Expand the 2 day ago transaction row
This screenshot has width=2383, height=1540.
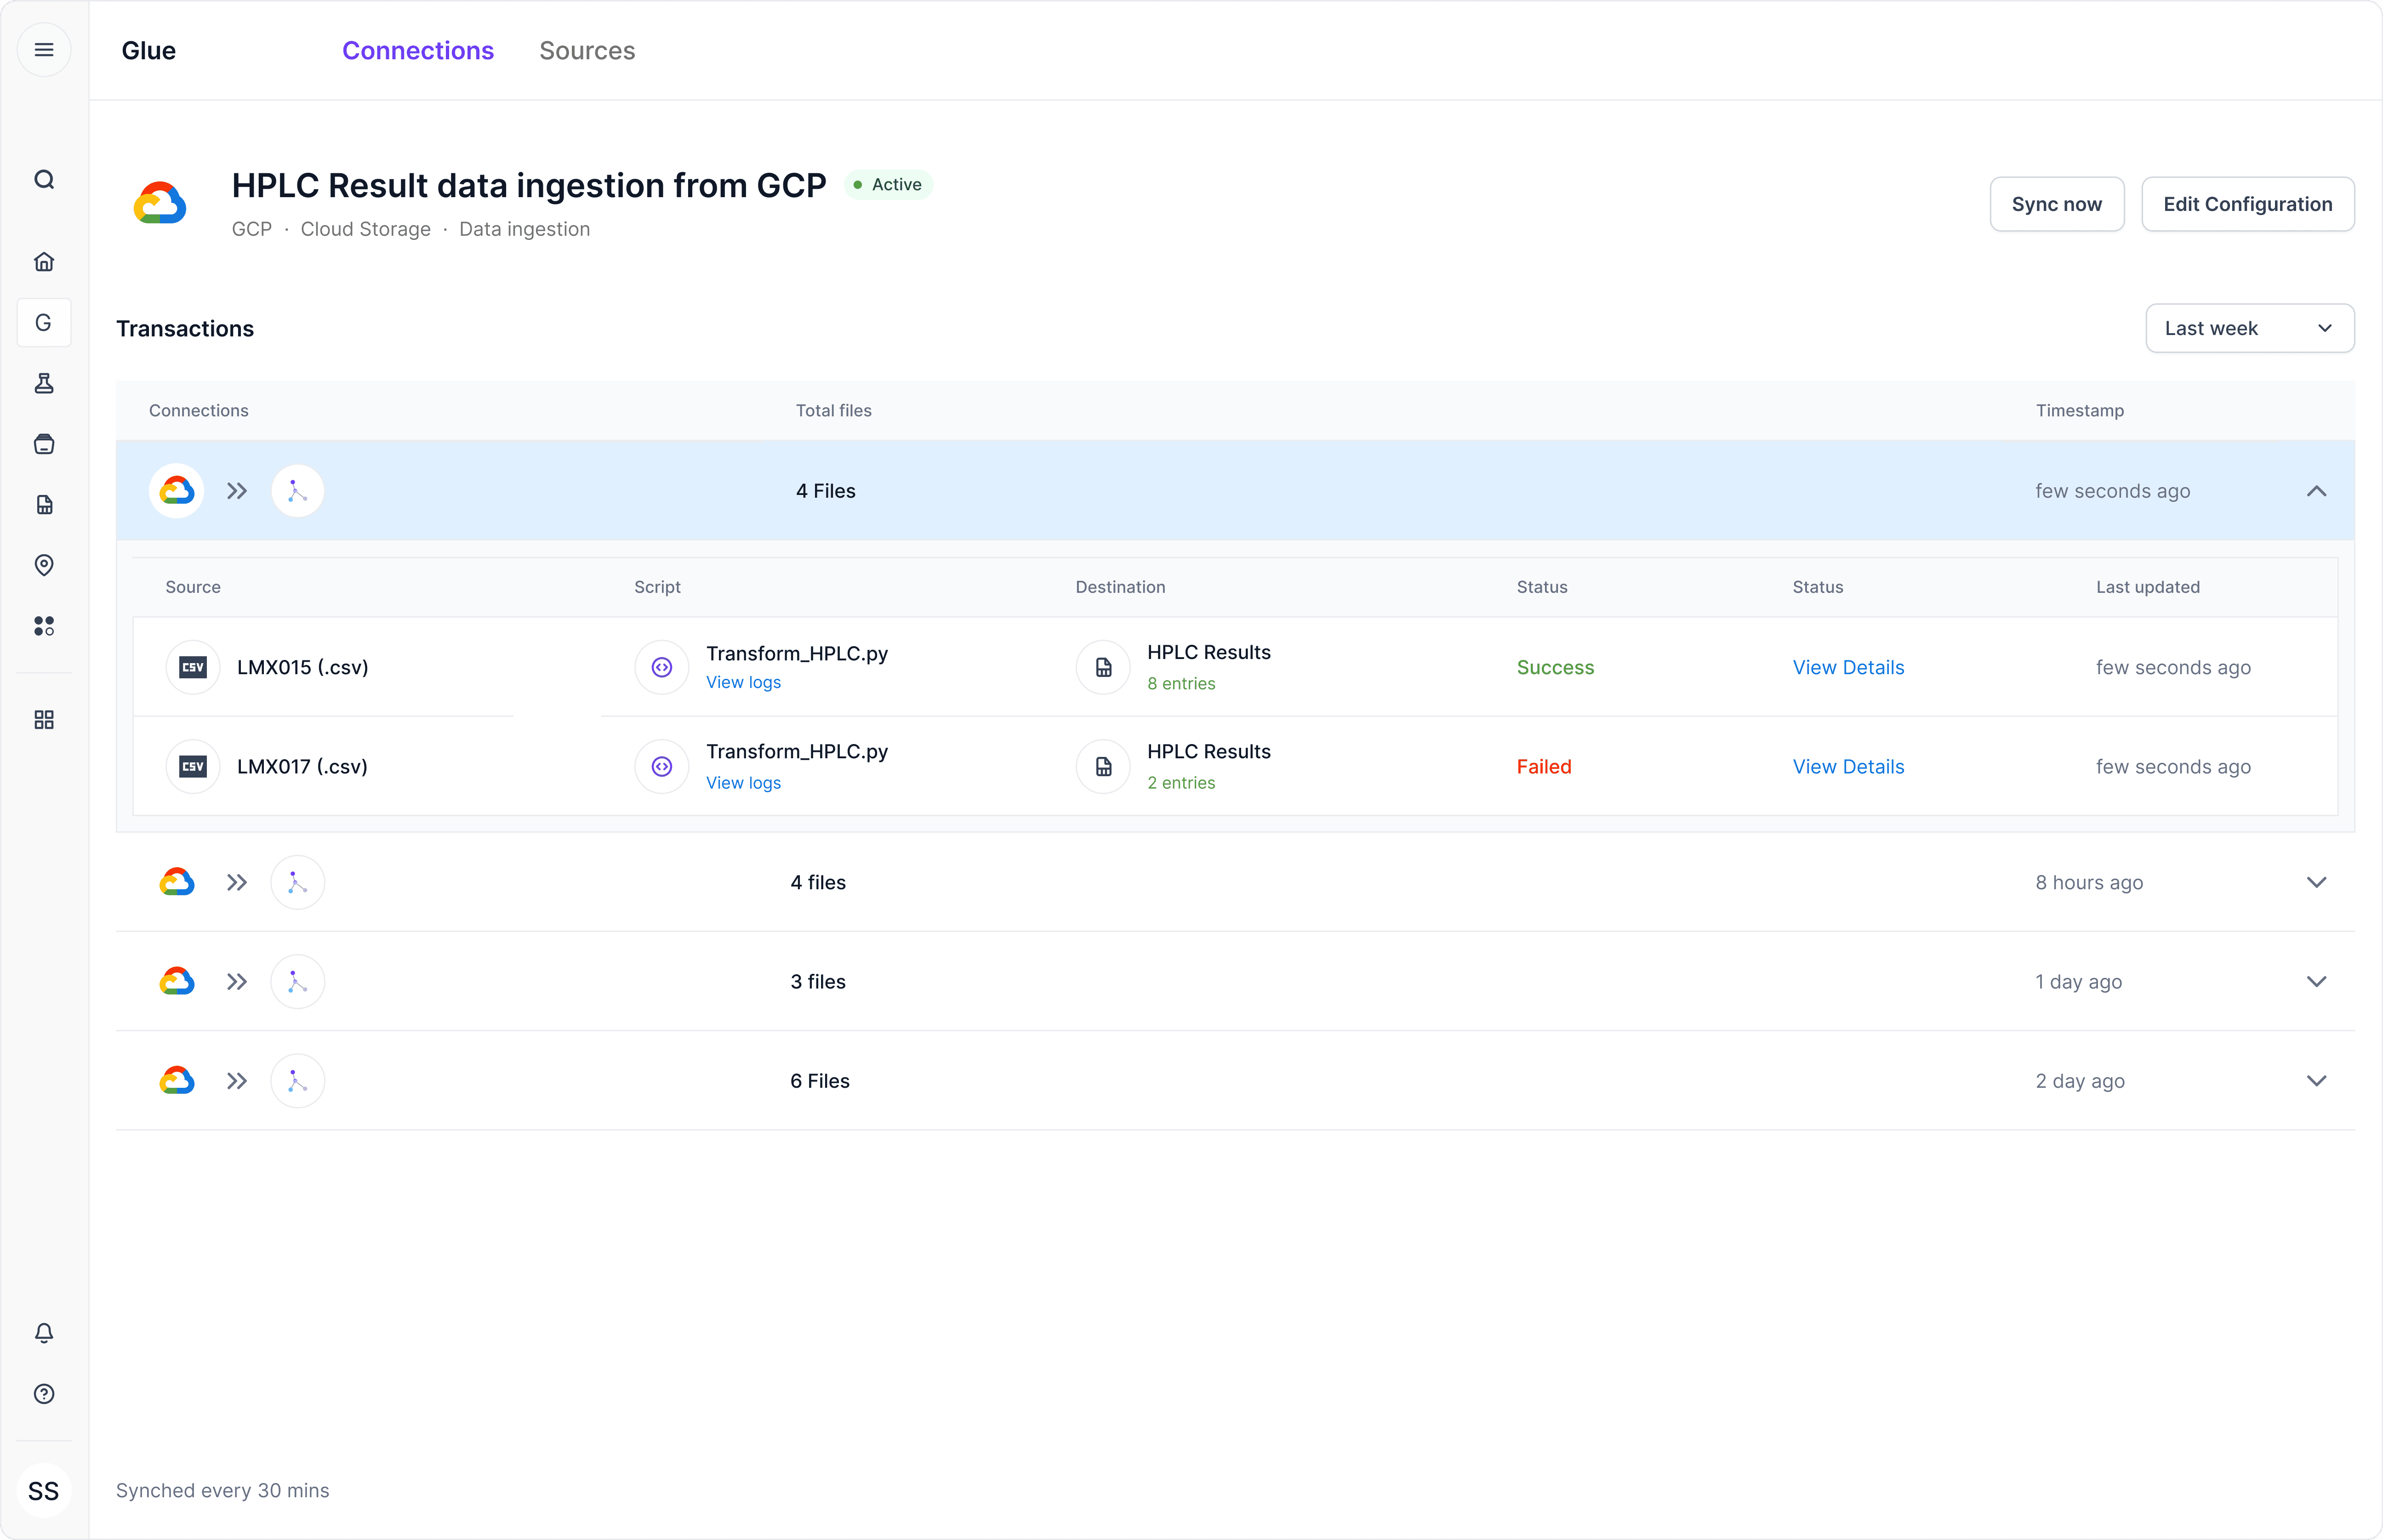click(x=2316, y=1081)
